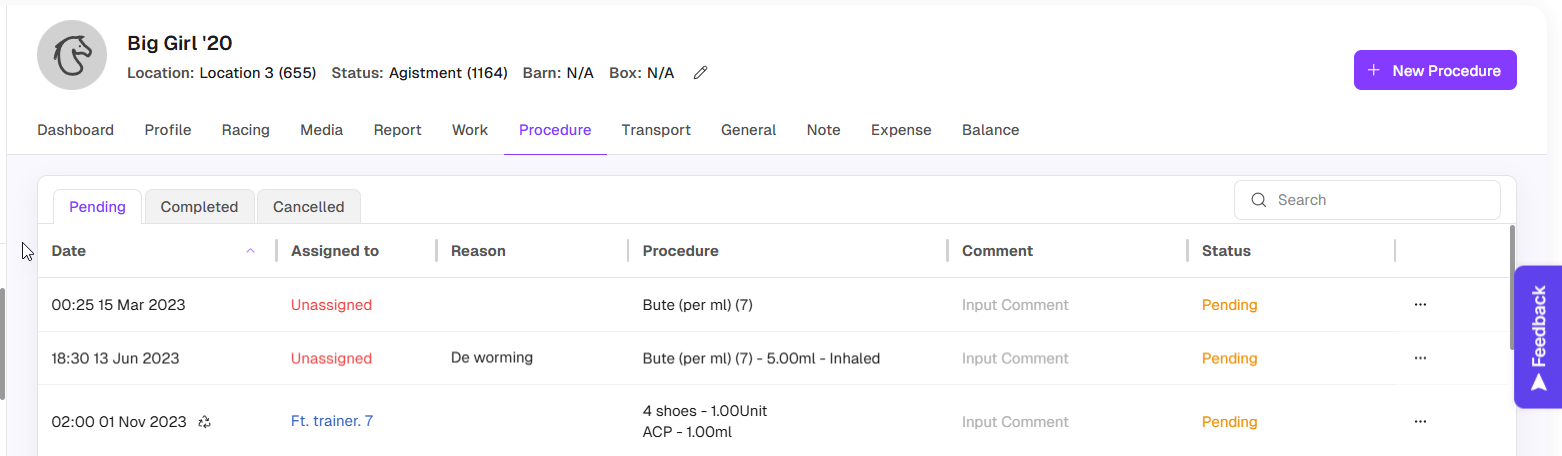
Task: Click in the Search procedures field
Action: [x=1380, y=200]
